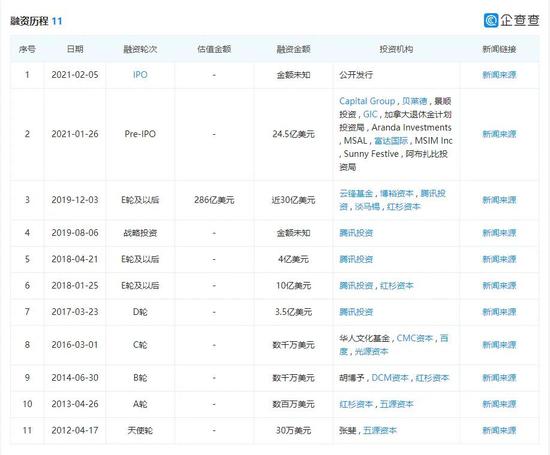Open the 富达国际 investor link
550x455 pixels.
(x=391, y=141)
